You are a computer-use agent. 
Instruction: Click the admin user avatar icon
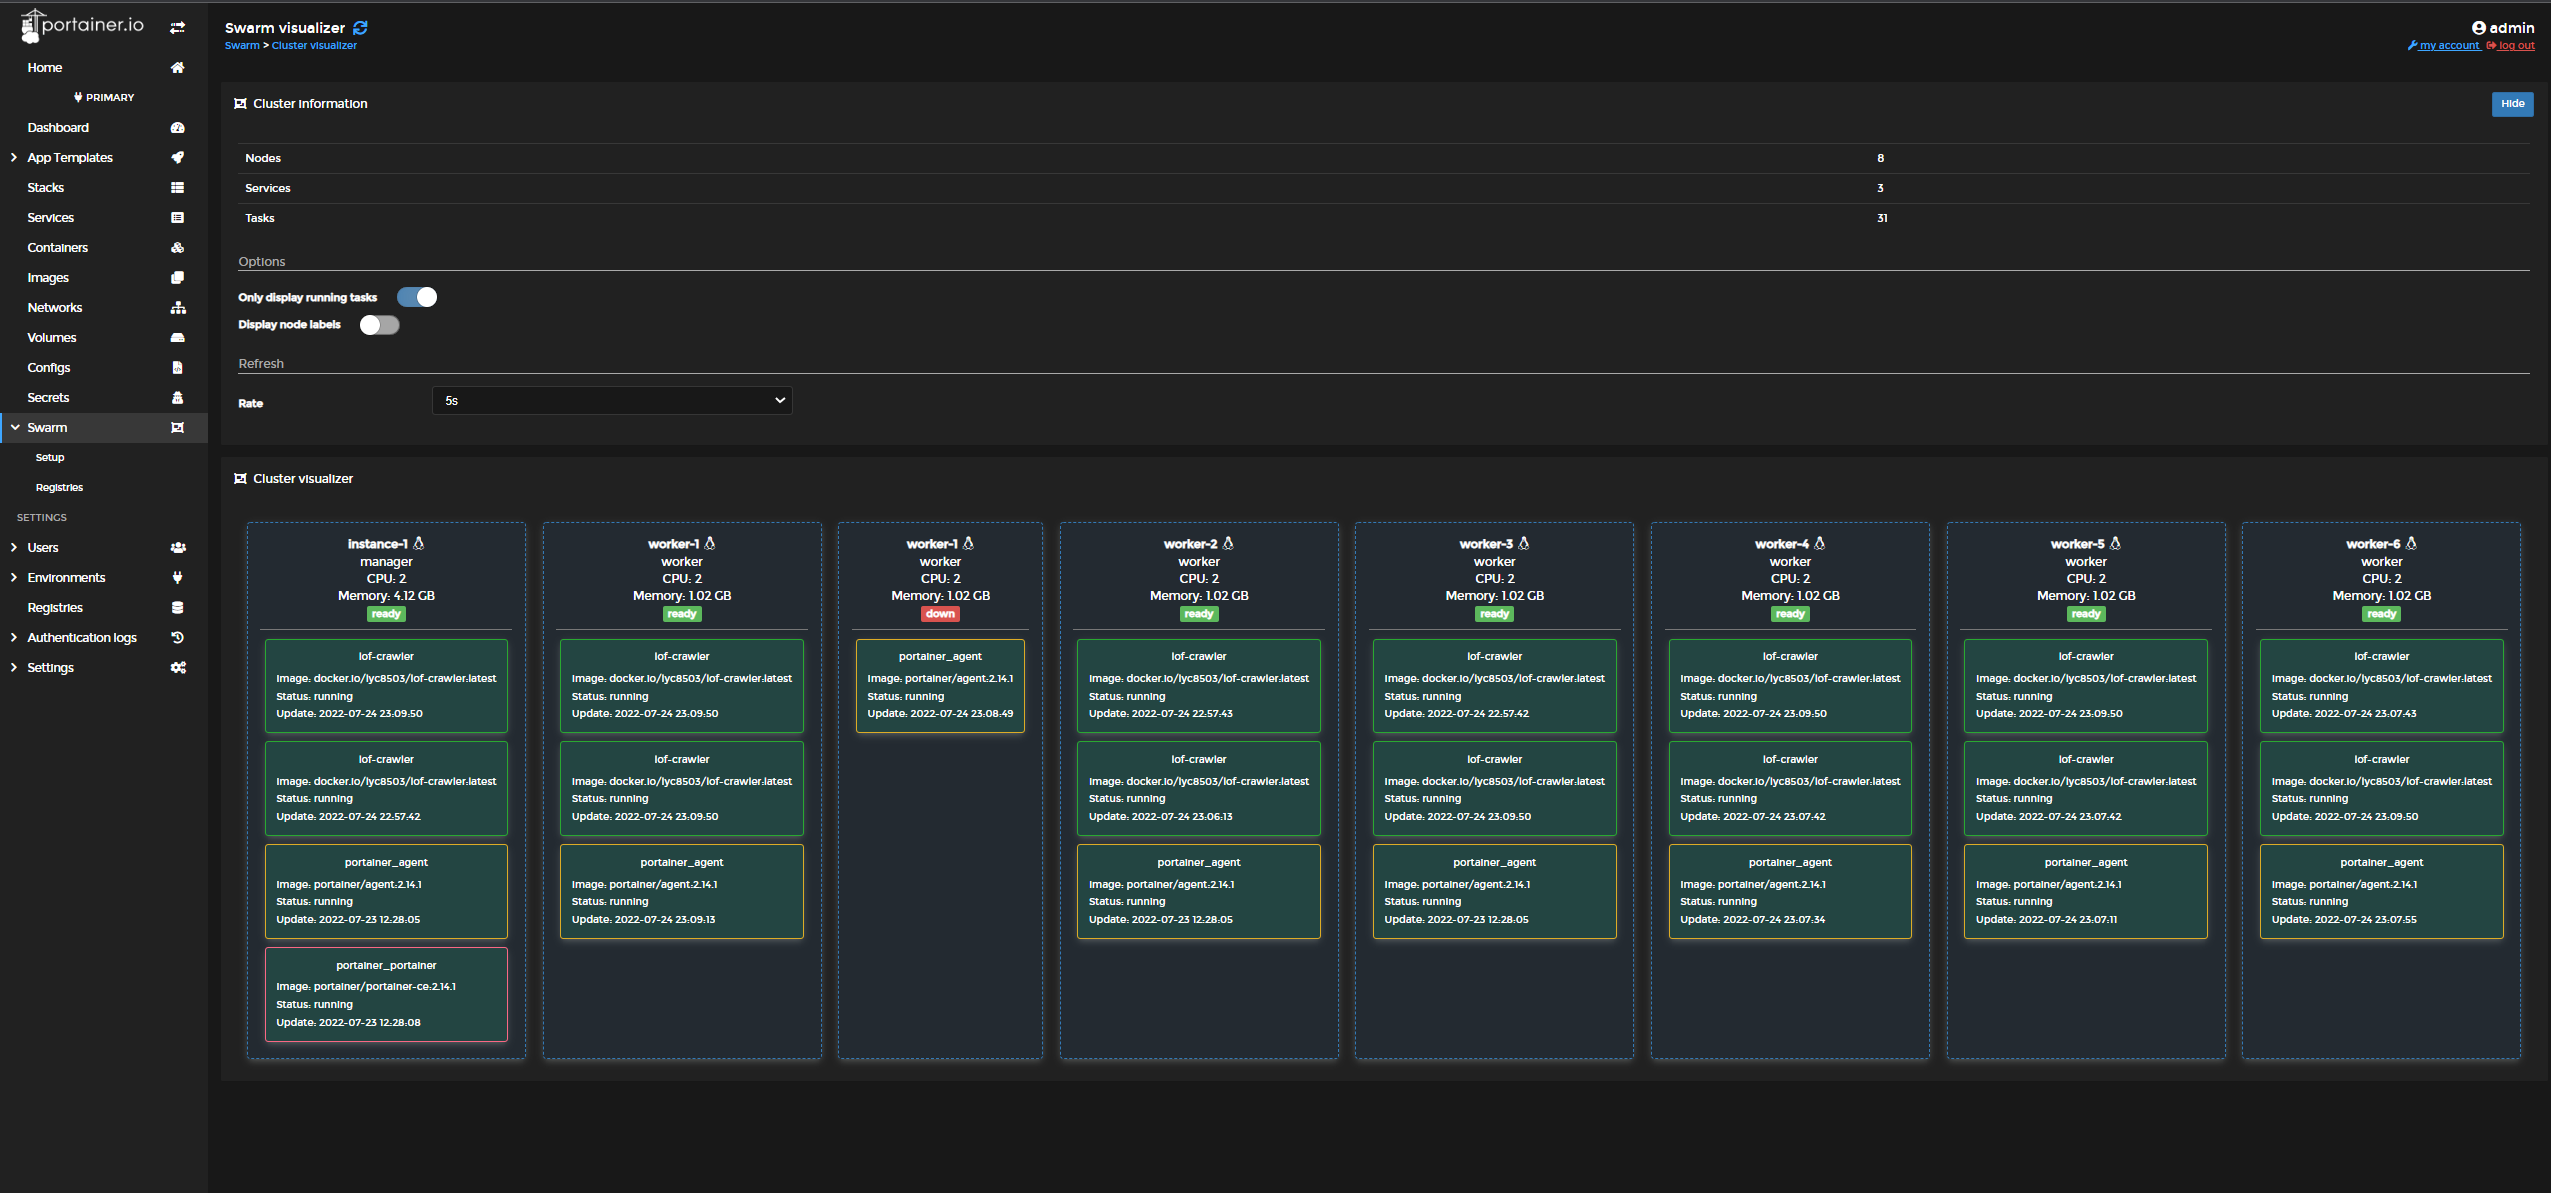coord(2478,28)
